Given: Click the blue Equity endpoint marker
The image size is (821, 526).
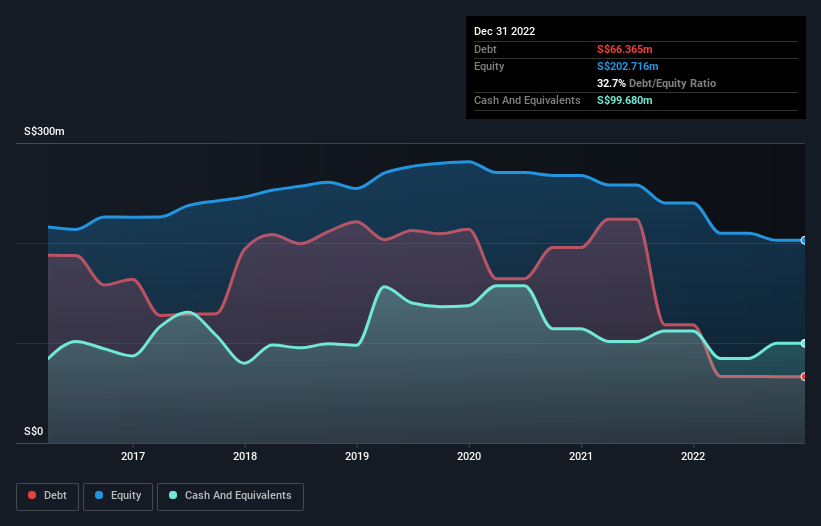Looking at the screenshot, I should coord(804,240).
